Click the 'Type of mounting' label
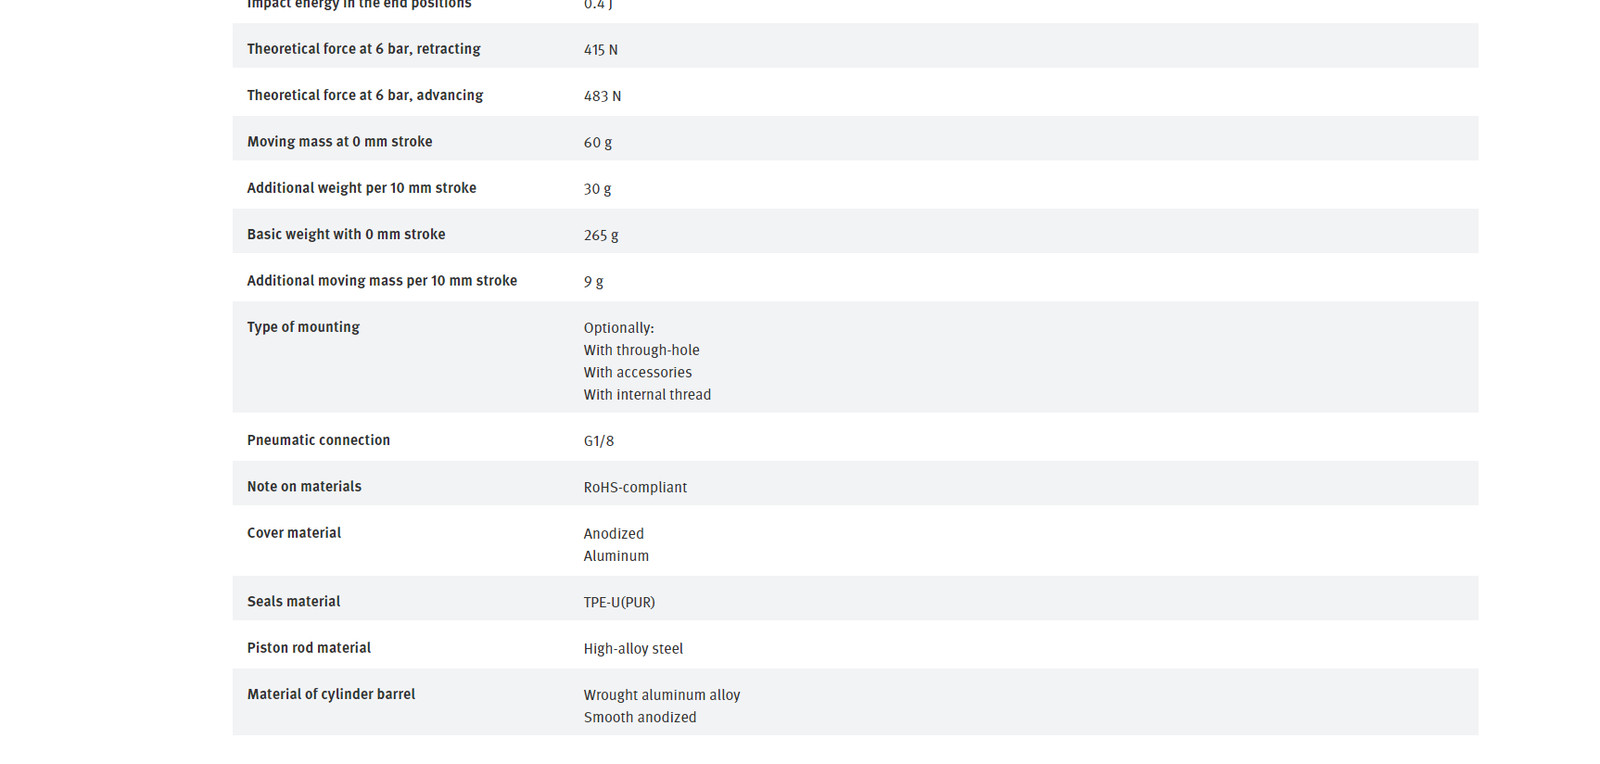 pyautogui.click(x=303, y=327)
